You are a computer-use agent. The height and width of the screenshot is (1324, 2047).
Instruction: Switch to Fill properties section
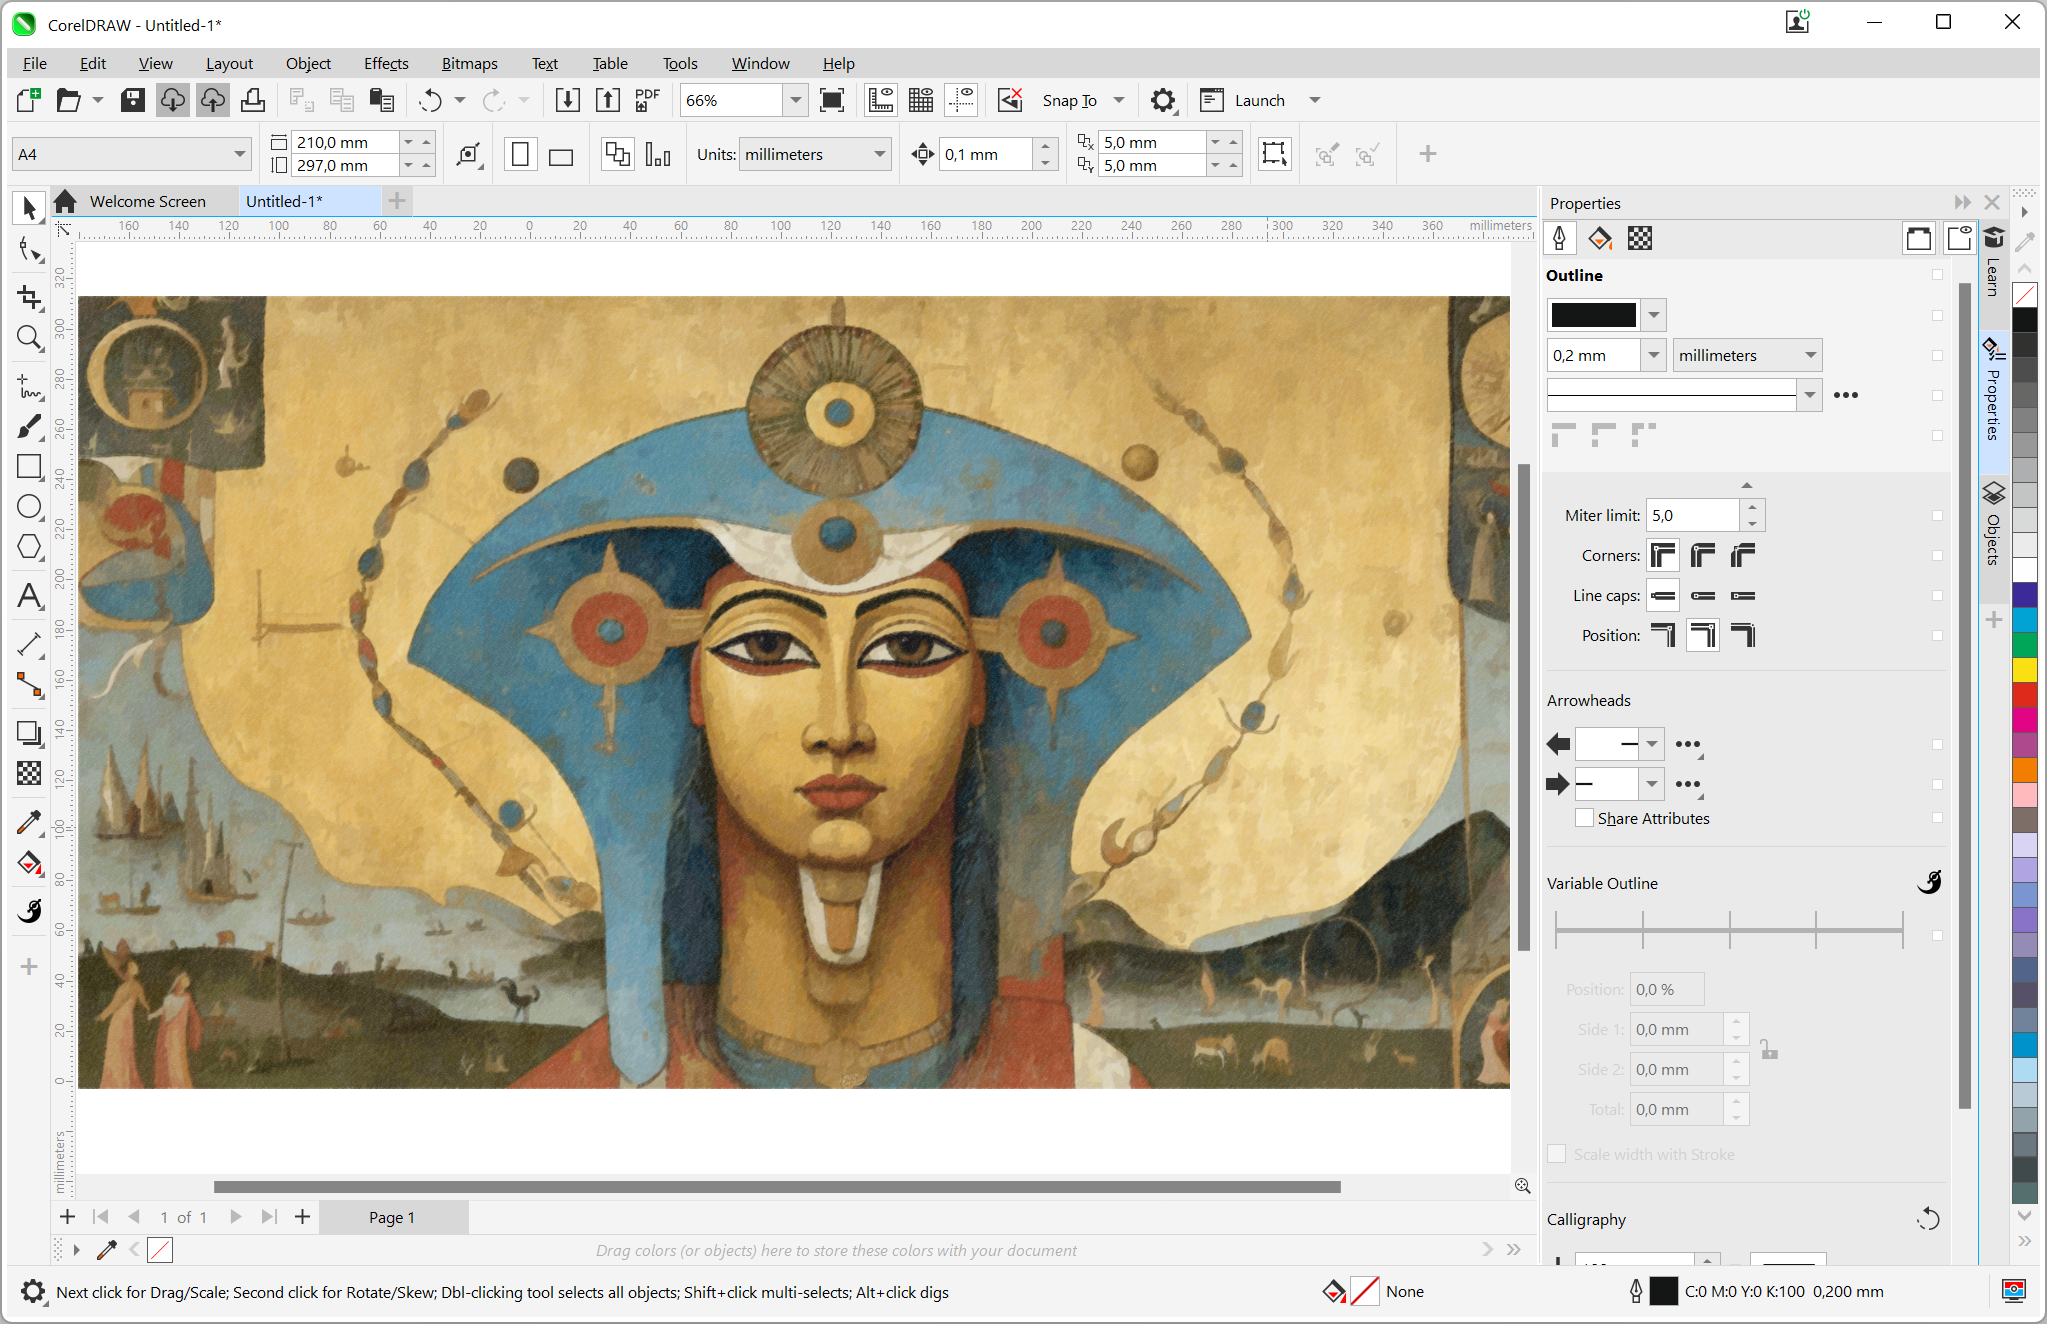[x=1600, y=238]
